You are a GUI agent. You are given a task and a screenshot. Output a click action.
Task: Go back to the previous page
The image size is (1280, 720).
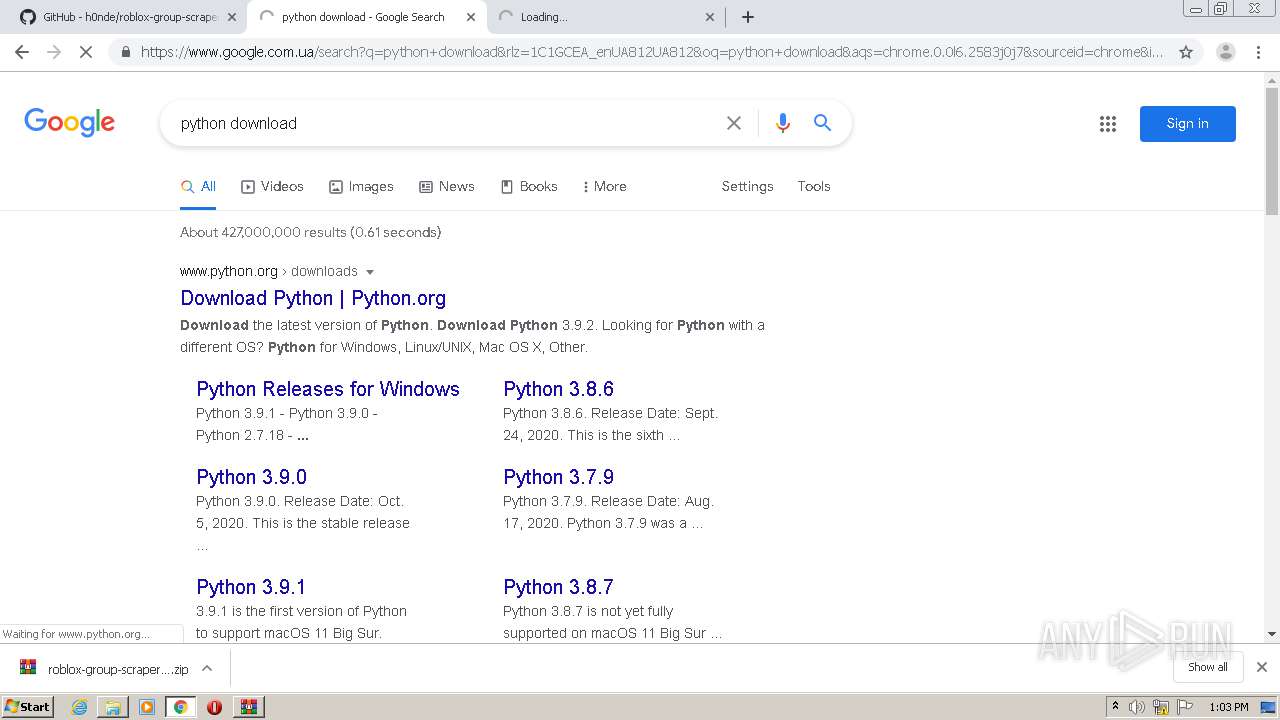[22, 52]
